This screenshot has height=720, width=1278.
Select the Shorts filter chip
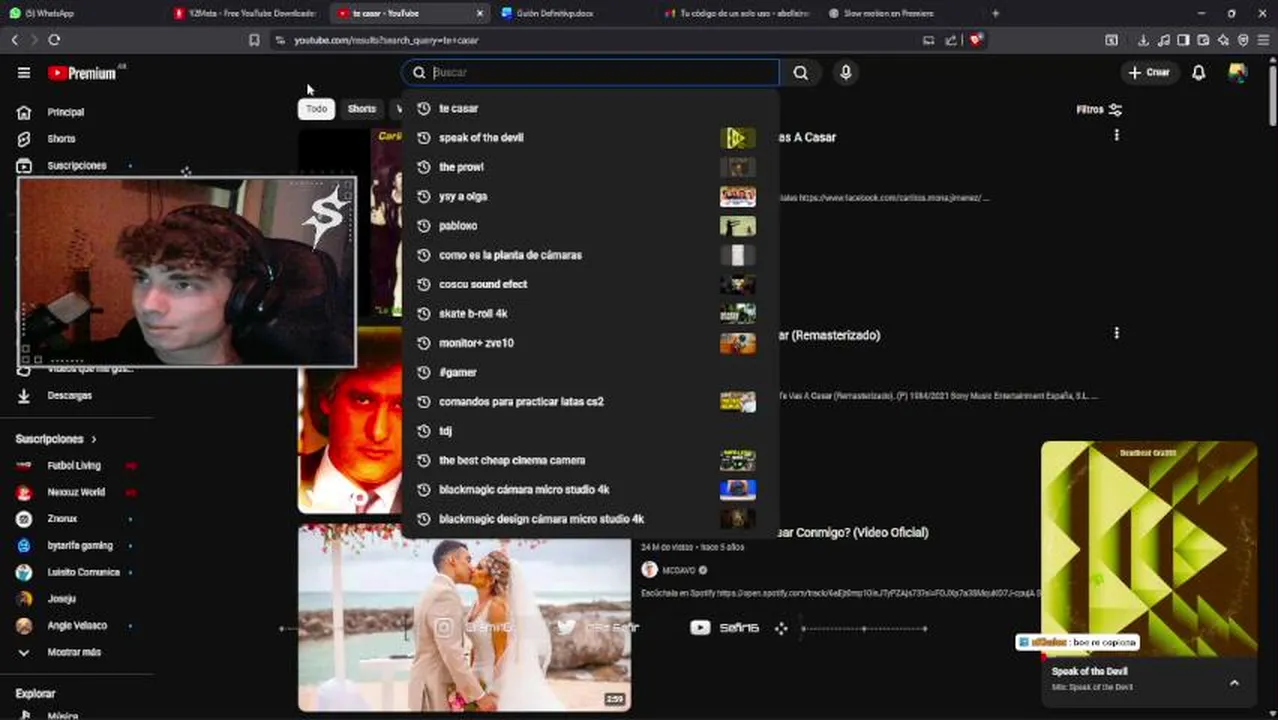coord(361,109)
